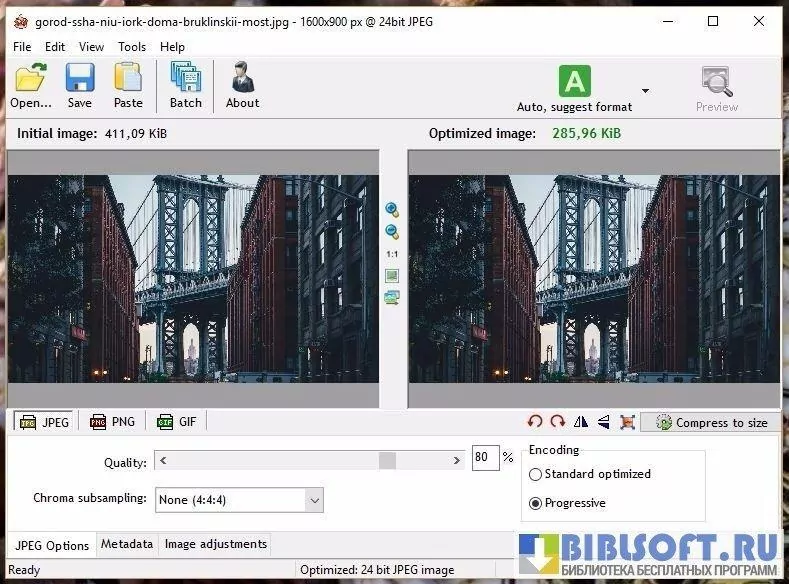Image resolution: width=789 pixels, height=584 pixels.
Task: Click the zoom in magnifier icon
Action: pyautogui.click(x=392, y=210)
